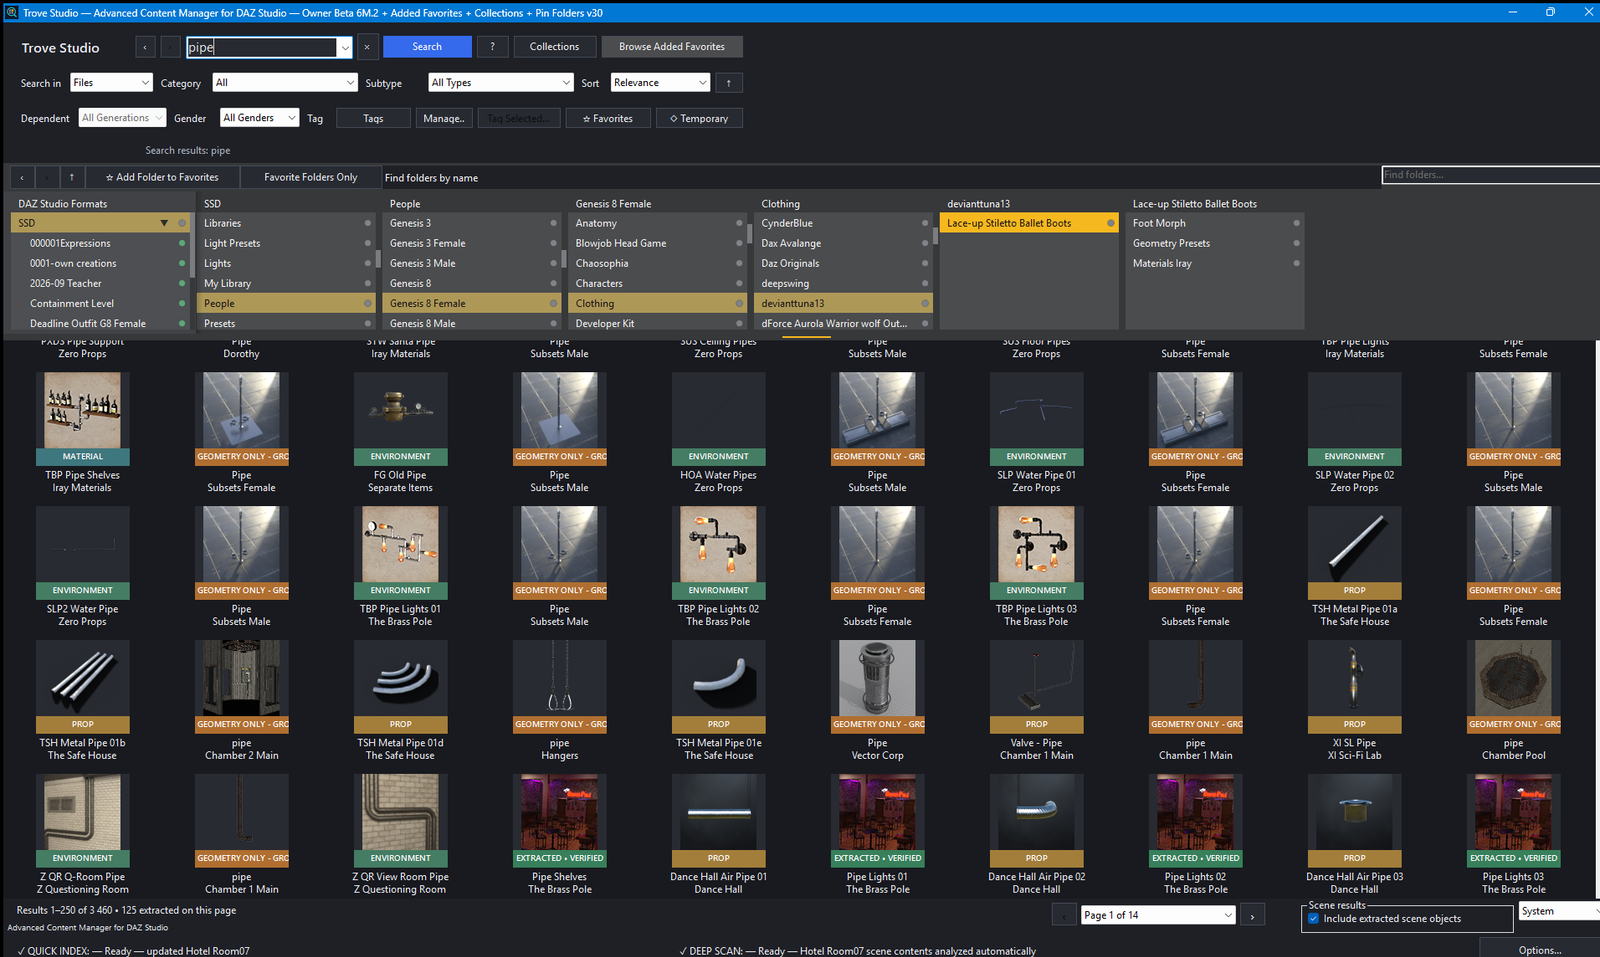Toggle the pin dot on Foot Morph row

(x=1296, y=223)
